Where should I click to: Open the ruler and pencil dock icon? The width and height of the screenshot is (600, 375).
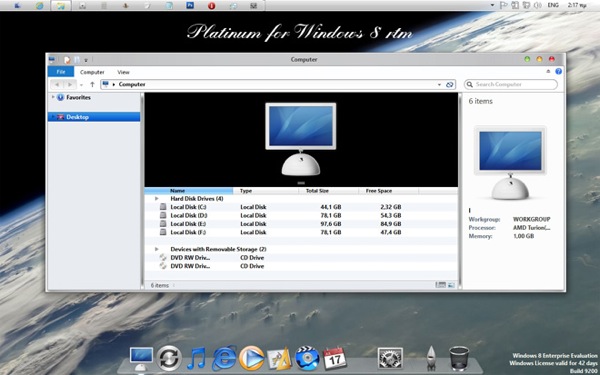click(x=279, y=359)
